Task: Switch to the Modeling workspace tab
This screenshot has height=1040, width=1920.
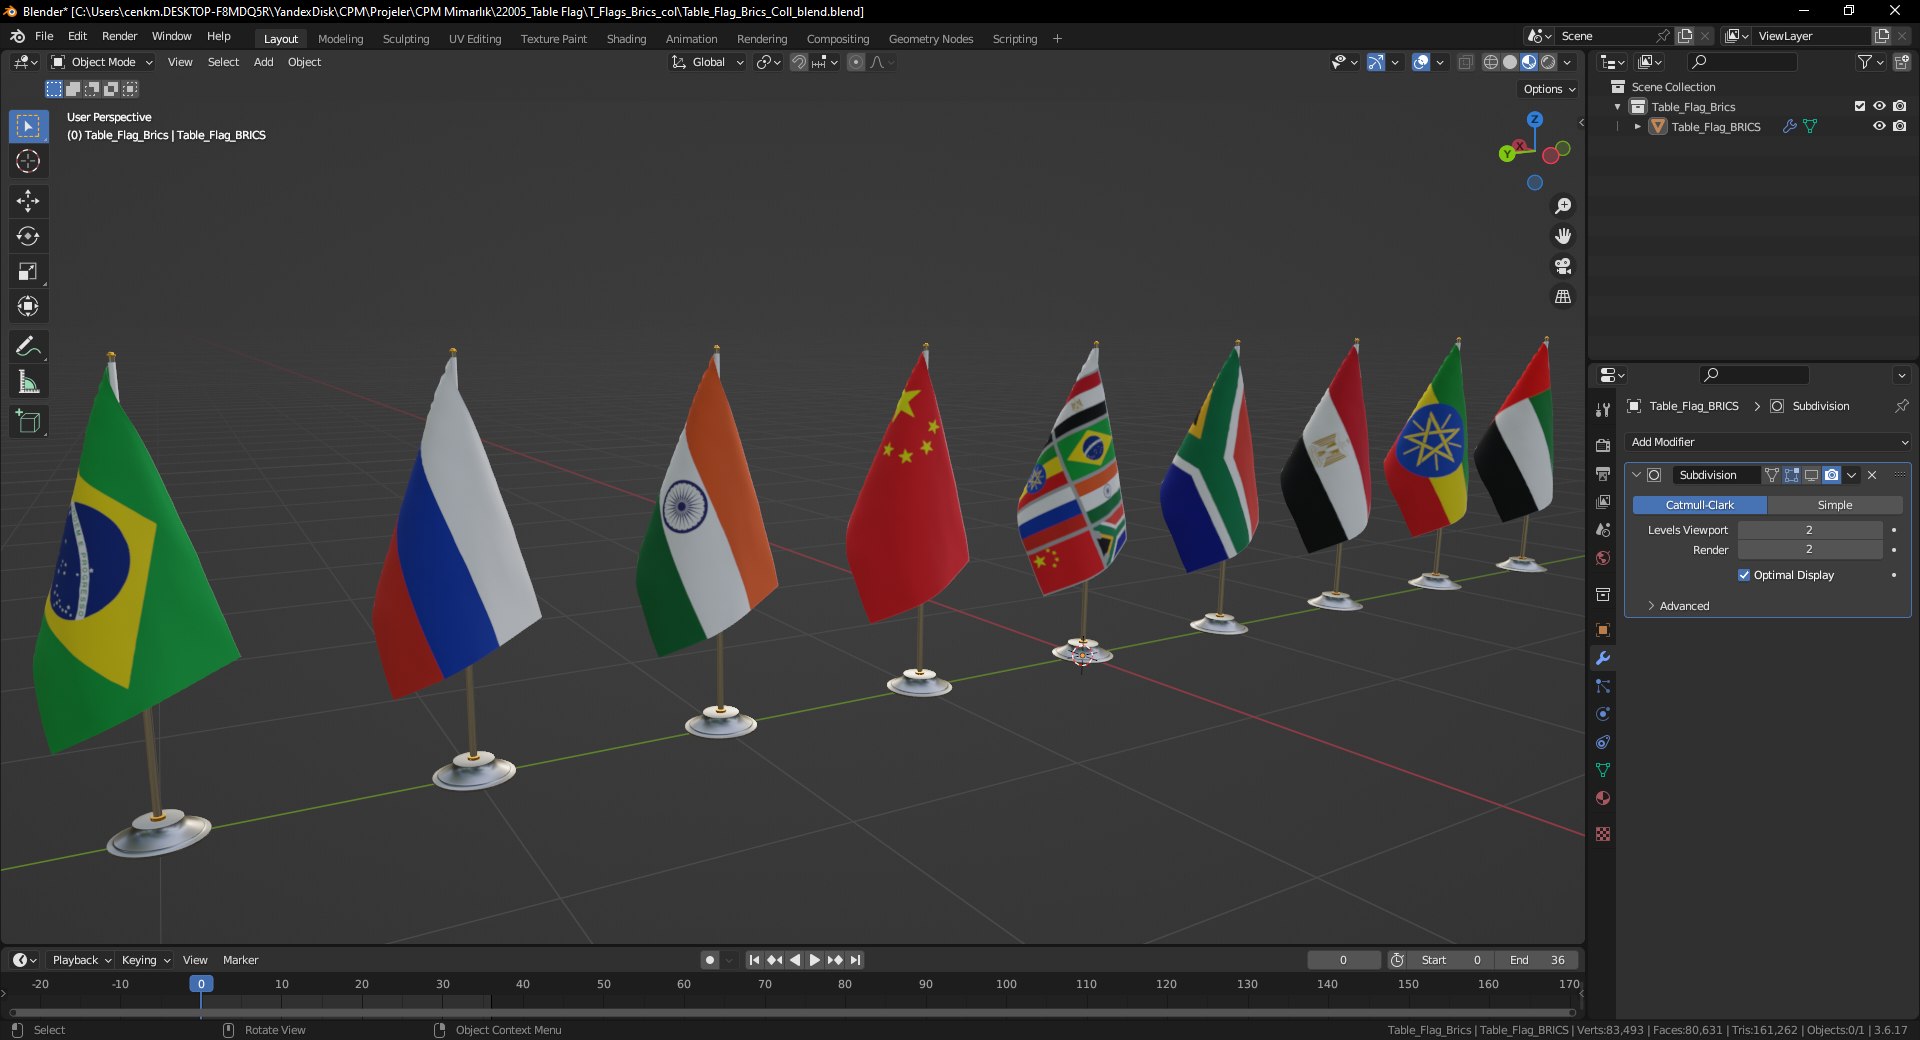Action: pyautogui.click(x=340, y=39)
